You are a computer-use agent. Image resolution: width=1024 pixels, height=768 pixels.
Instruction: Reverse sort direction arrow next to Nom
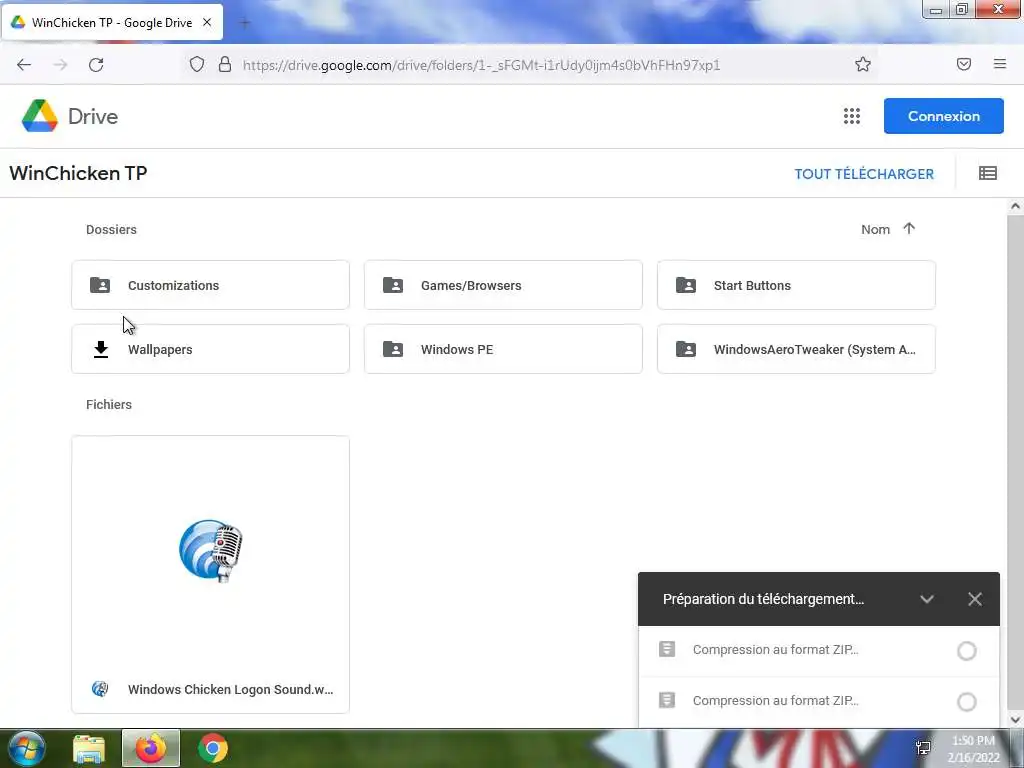pyautogui.click(x=909, y=229)
